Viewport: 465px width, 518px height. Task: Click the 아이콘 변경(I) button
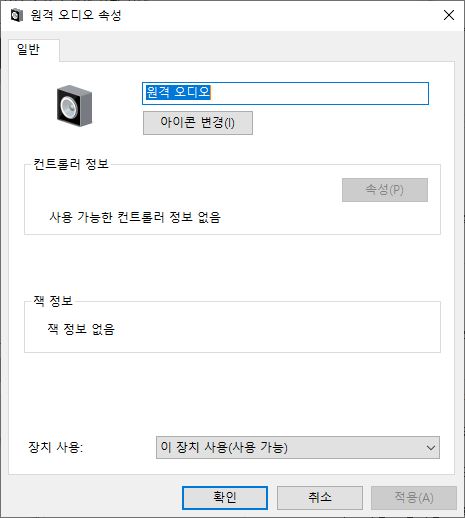[198, 123]
